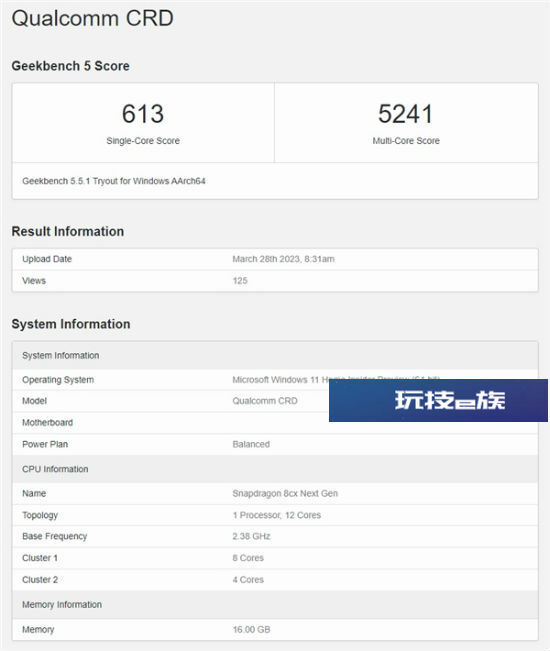The image size is (550, 651).
Task: Click the Model label
Action: pyautogui.click(x=34, y=401)
